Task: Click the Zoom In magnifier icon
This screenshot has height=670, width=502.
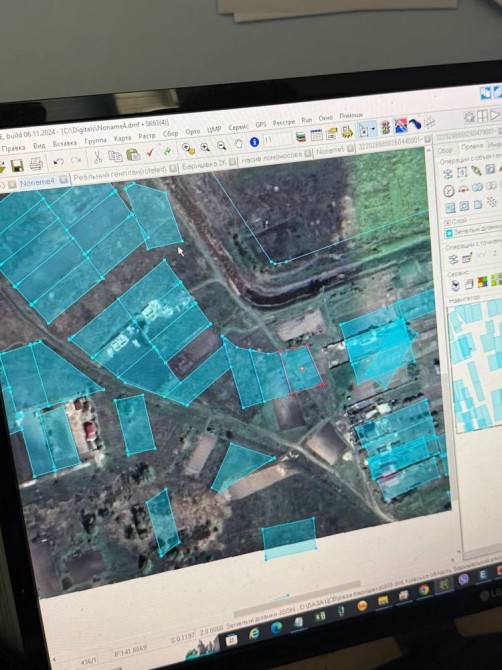Action: pos(205,147)
